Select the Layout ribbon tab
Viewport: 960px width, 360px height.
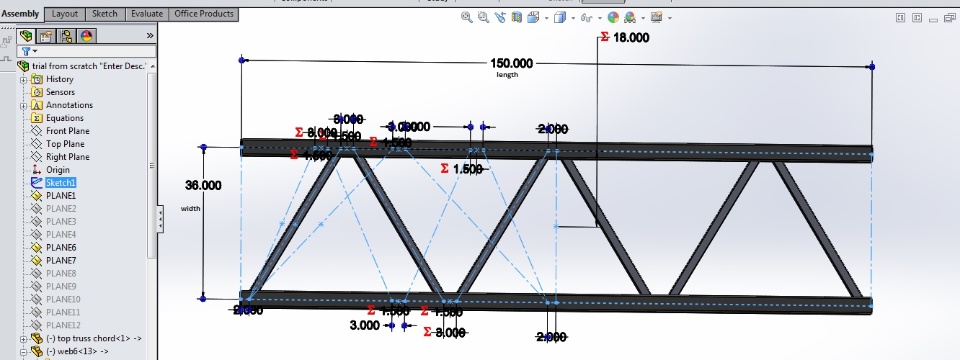[65, 14]
